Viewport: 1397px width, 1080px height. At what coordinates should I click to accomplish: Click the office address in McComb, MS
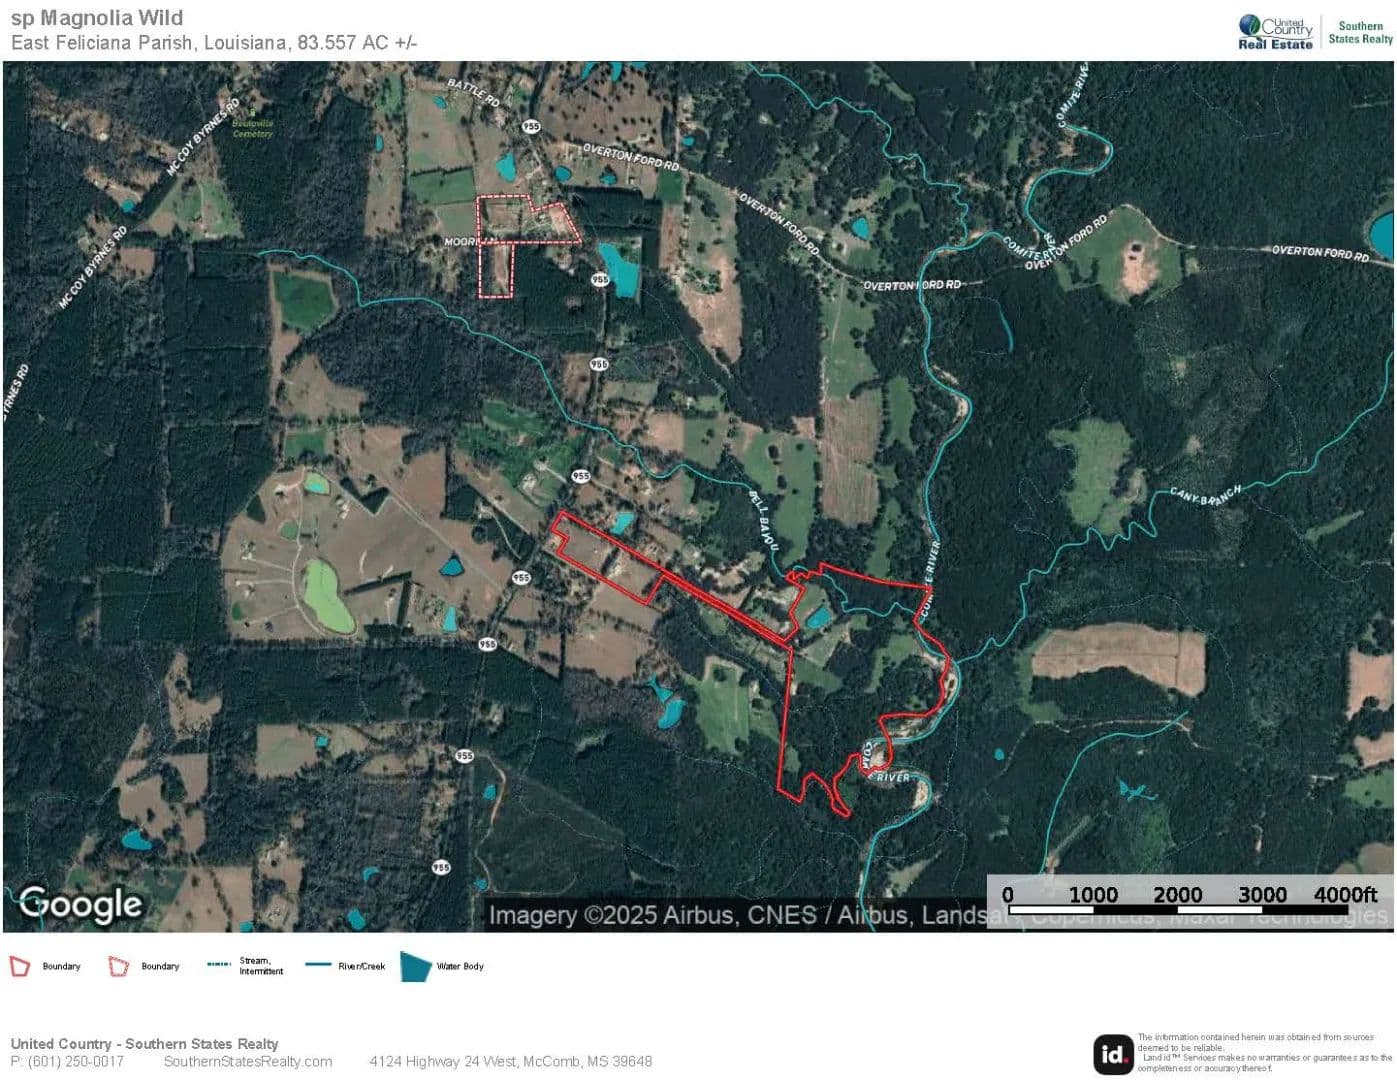coord(510,1061)
